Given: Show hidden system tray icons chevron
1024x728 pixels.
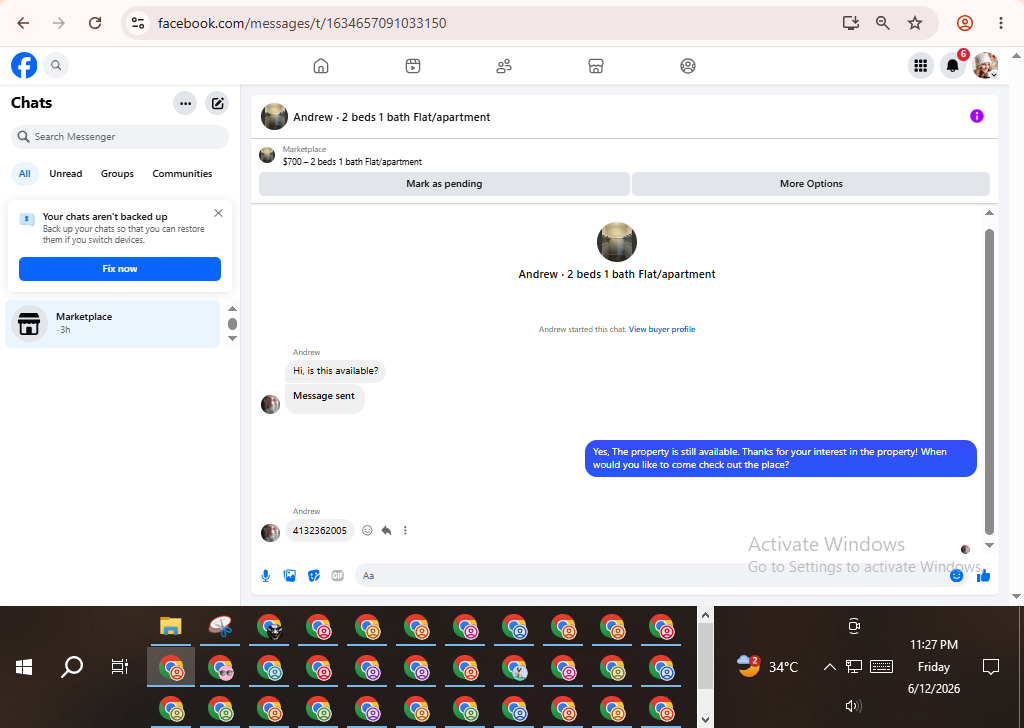Looking at the screenshot, I should point(829,667).
